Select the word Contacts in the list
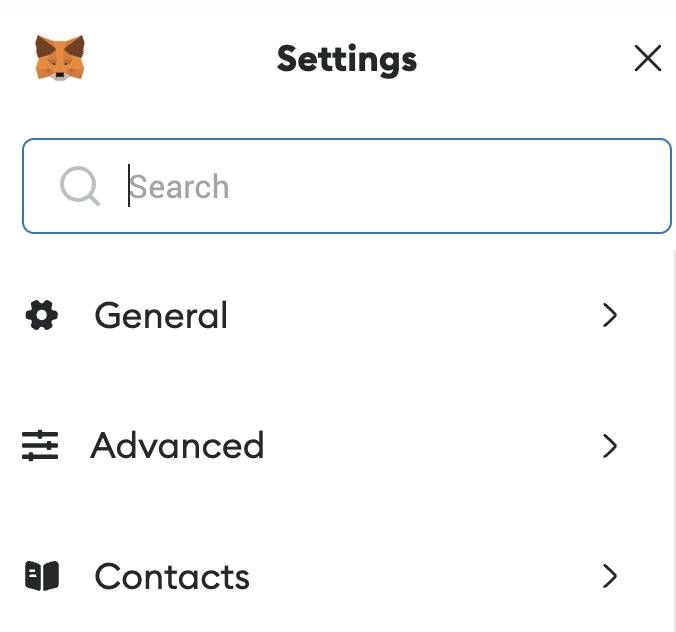This screenshot has width=676, height=632. tap(172, 576)
